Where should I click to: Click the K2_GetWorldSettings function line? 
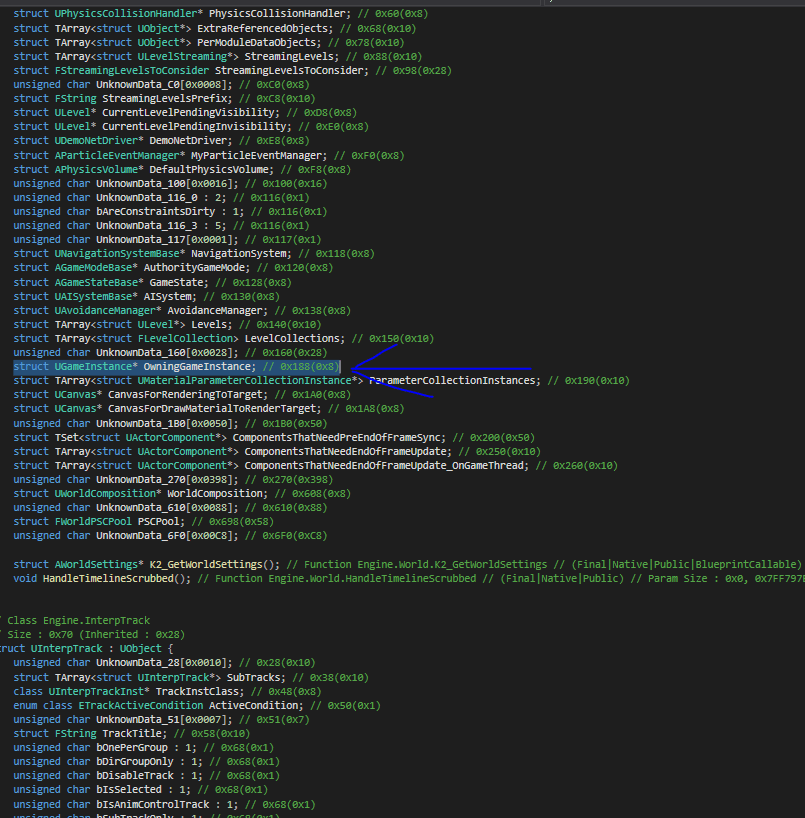pos(409,565)
